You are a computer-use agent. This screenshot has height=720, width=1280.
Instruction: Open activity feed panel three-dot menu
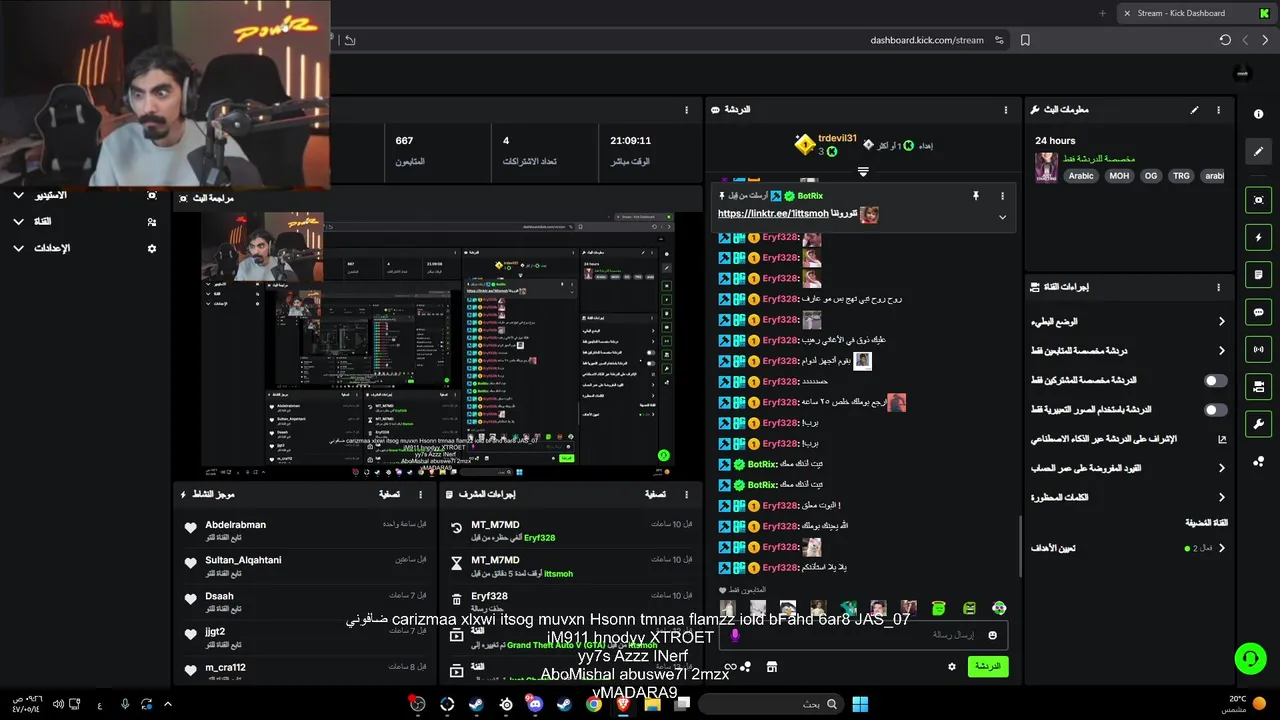[x=420, y=494]
